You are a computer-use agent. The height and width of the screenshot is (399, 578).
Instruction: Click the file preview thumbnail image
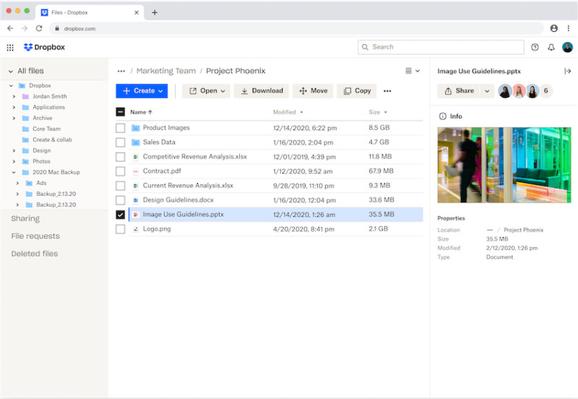pos(504,165)
